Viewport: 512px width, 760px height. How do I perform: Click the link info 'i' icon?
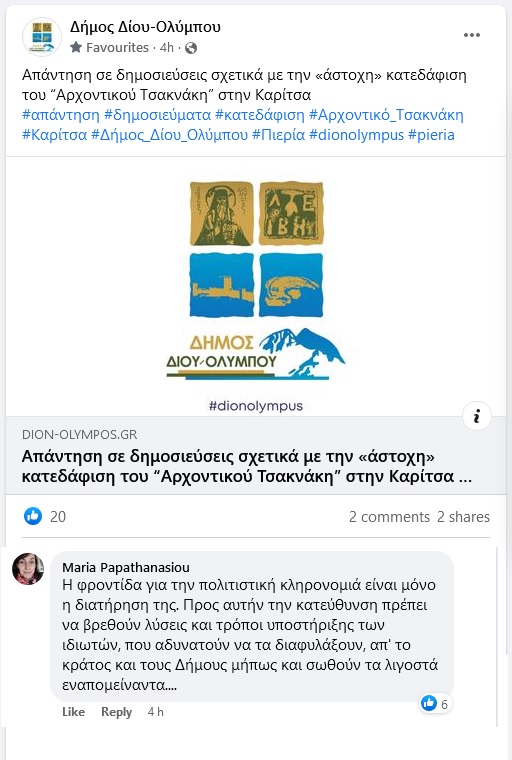(x=477, y=416)
